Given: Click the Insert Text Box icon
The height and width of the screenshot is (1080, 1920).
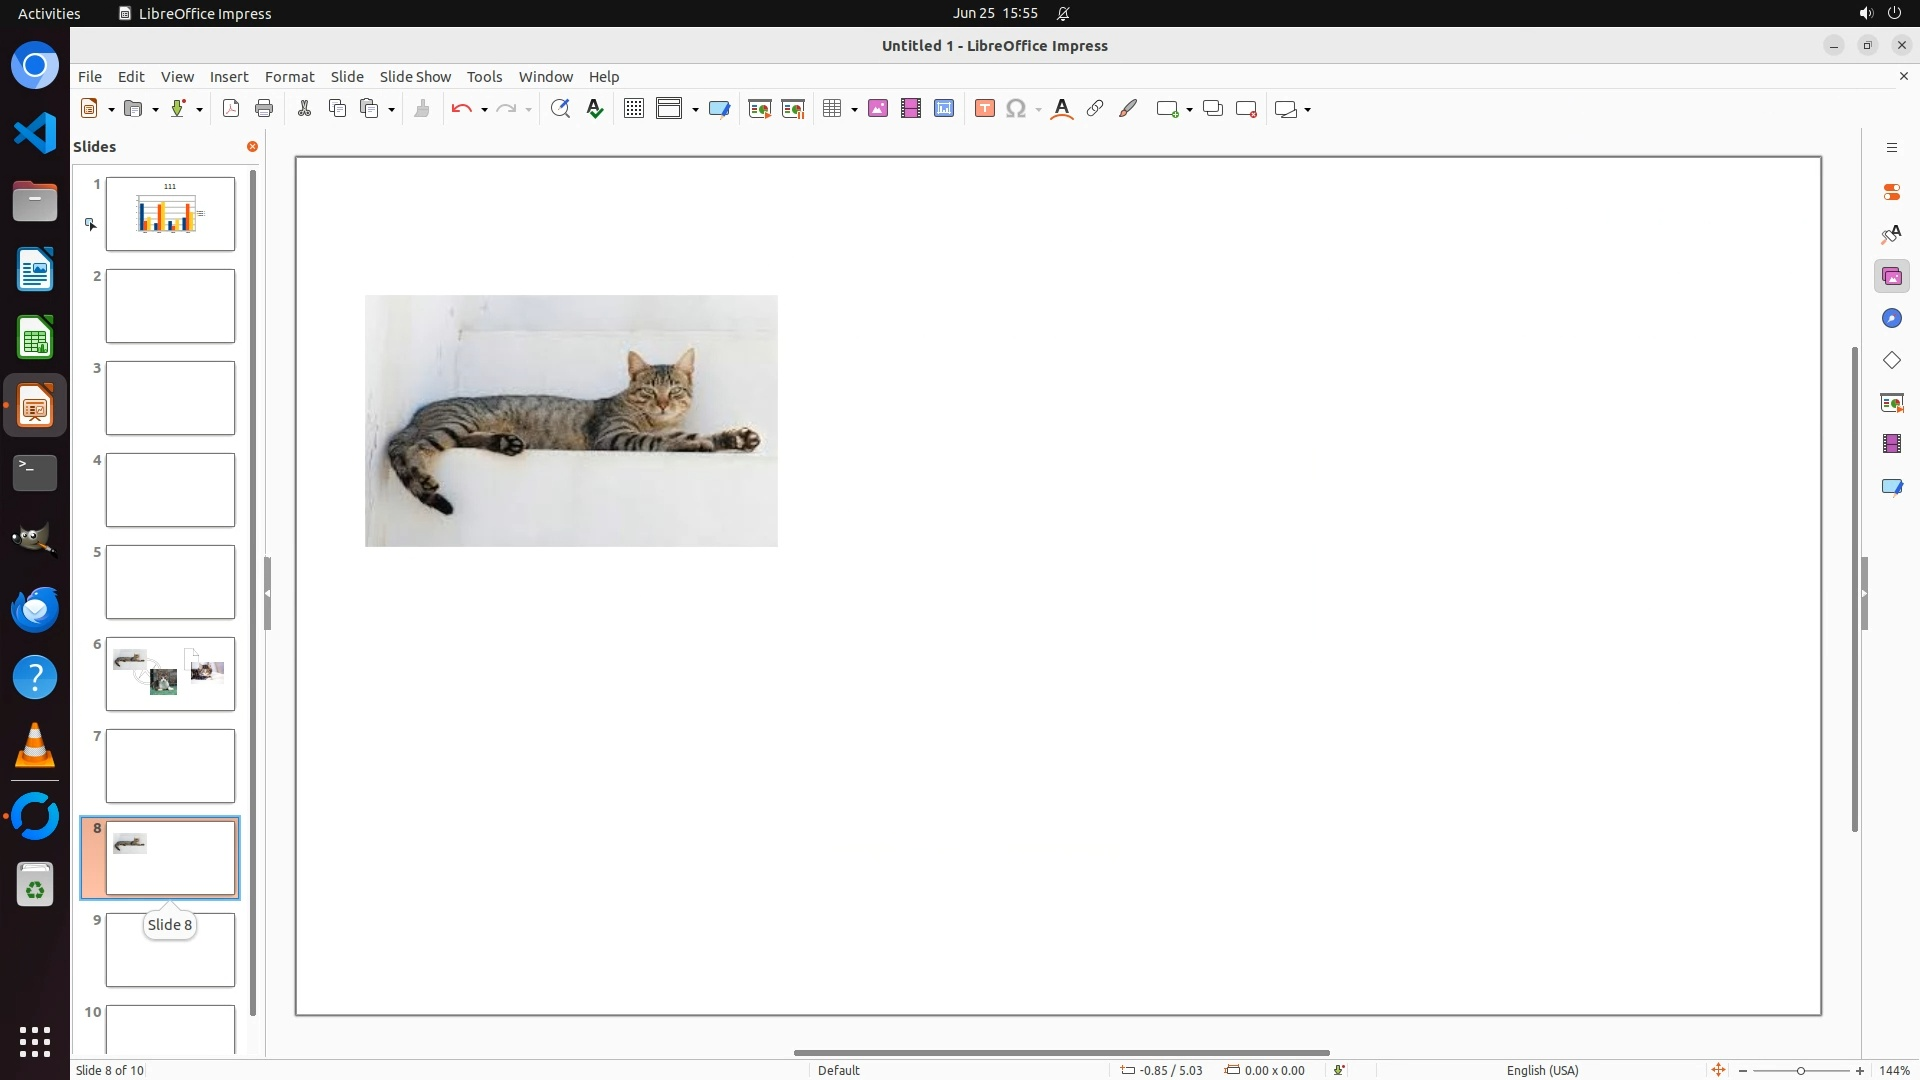Looking at the screenshot, I should pyautogui.click(x=984, y=109).
